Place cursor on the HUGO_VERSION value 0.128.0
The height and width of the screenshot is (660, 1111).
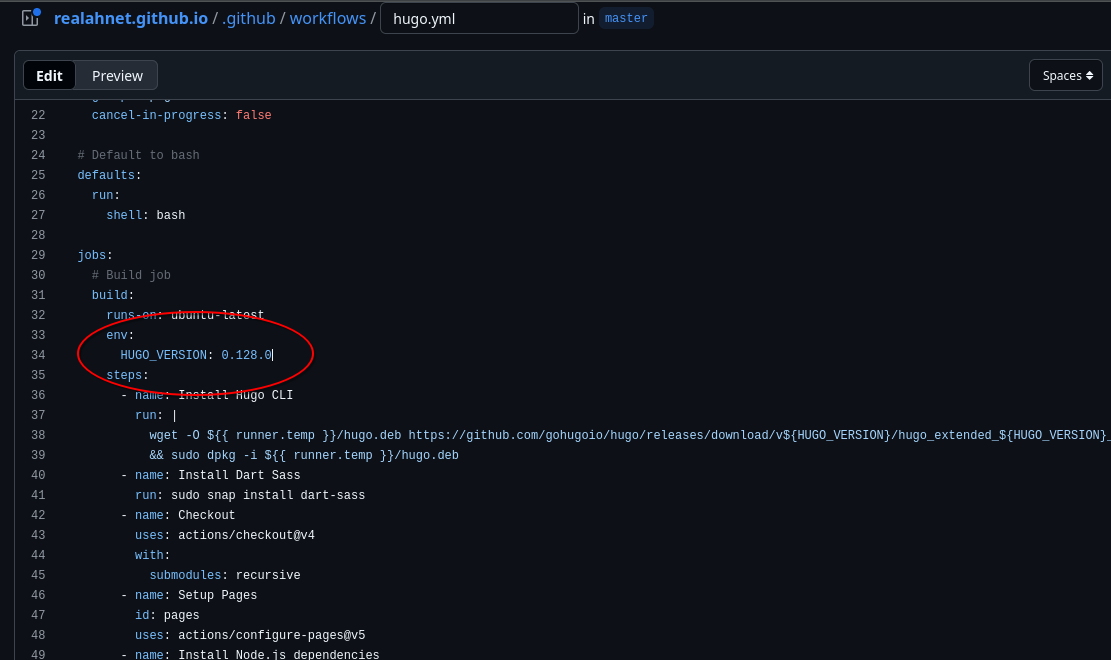coord(246,355)
